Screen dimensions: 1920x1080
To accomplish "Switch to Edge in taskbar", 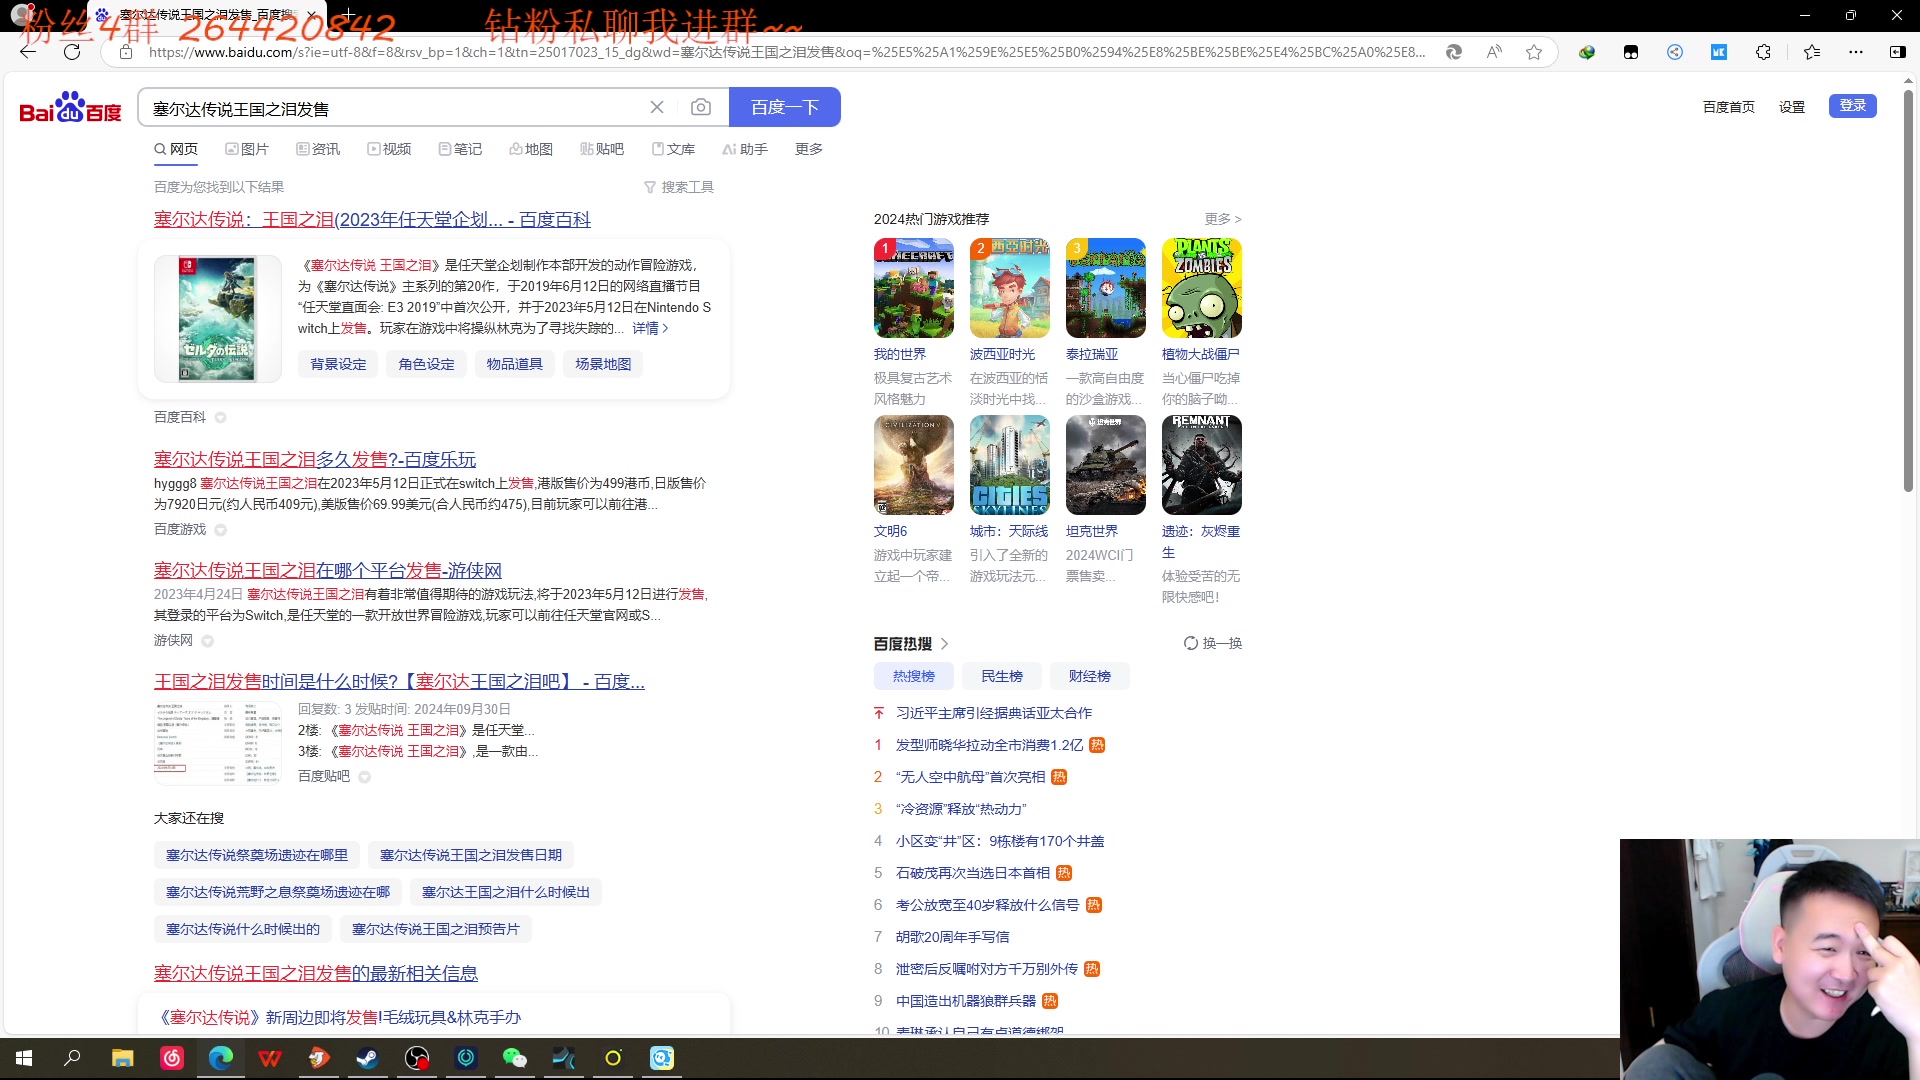I will point(221,1058).
